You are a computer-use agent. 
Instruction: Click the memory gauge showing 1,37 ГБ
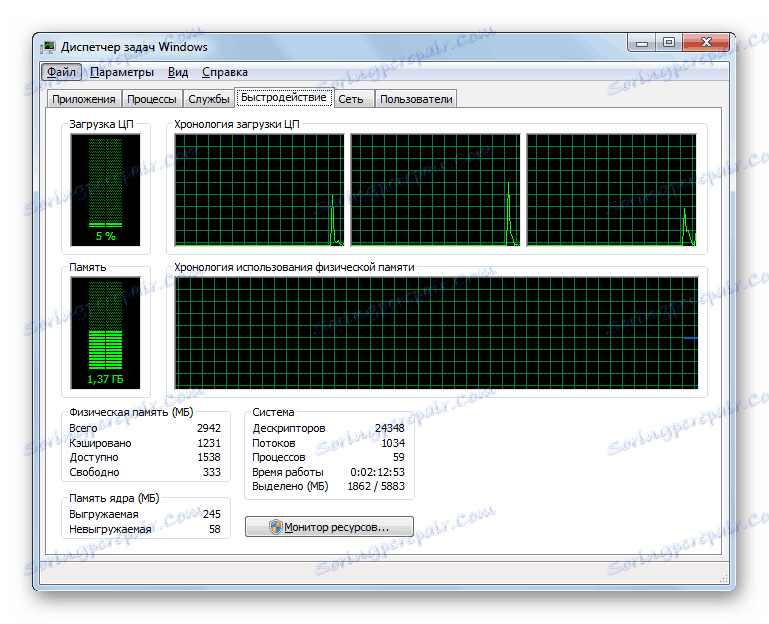point(105,333)
